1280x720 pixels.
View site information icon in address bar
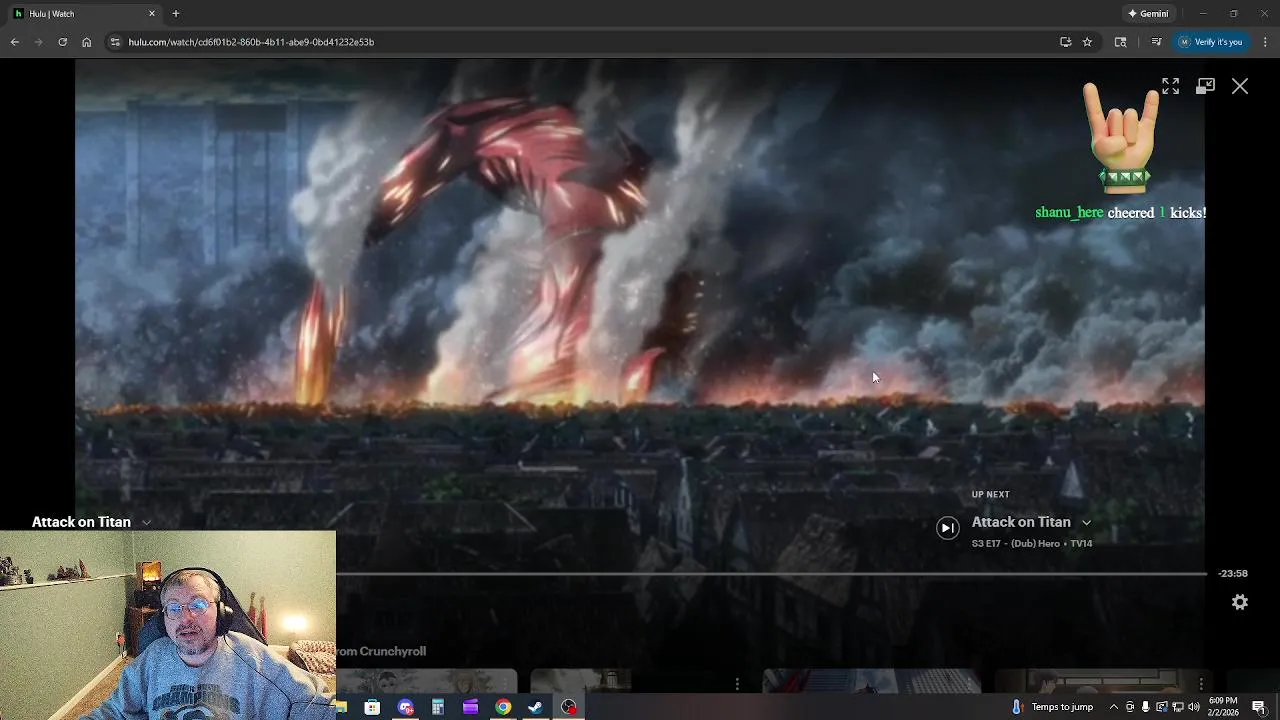coord(115,42)
